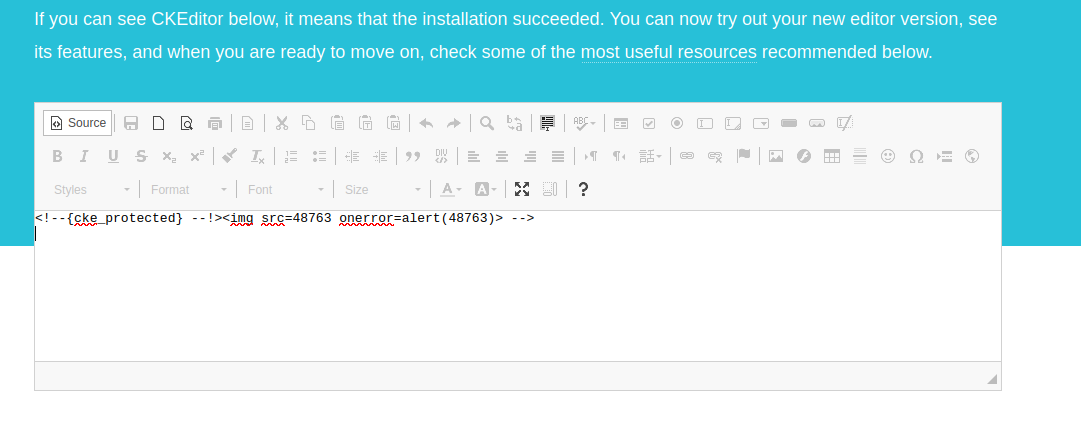Click the Undo arrow
1081x436 pixels.
coord(426,123)
